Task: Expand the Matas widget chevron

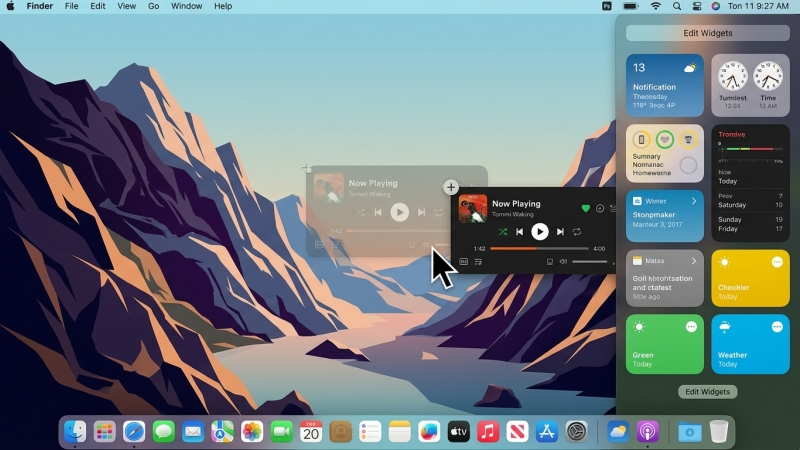Action: pos(694,261)
